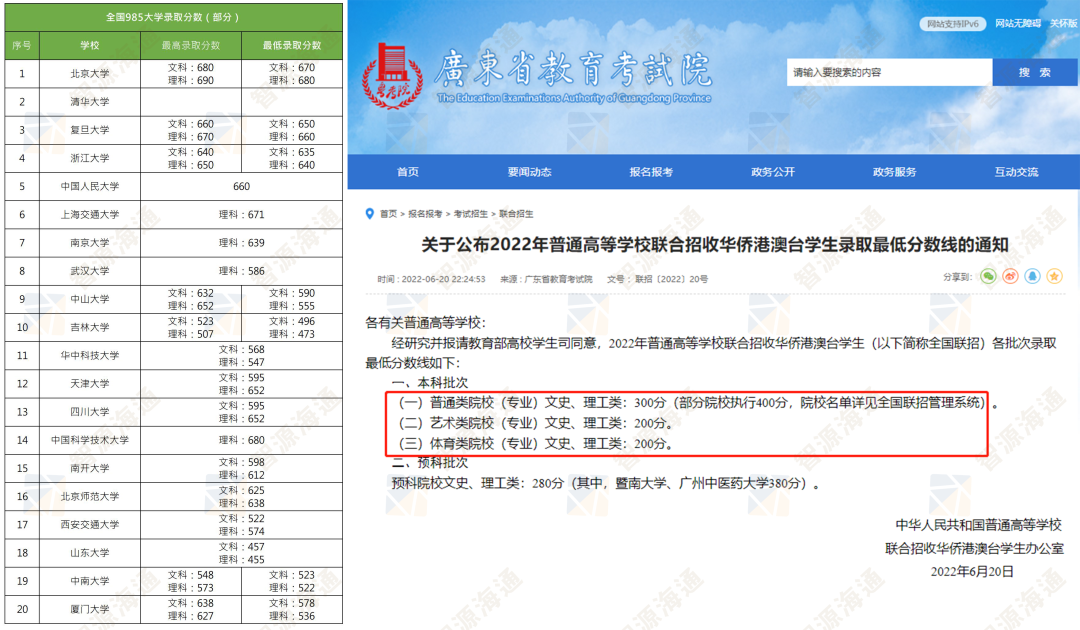Click the 艺术类院校 200分 line
The height and width of the screenshot is (630, 1080).
[x=535, y=423]
